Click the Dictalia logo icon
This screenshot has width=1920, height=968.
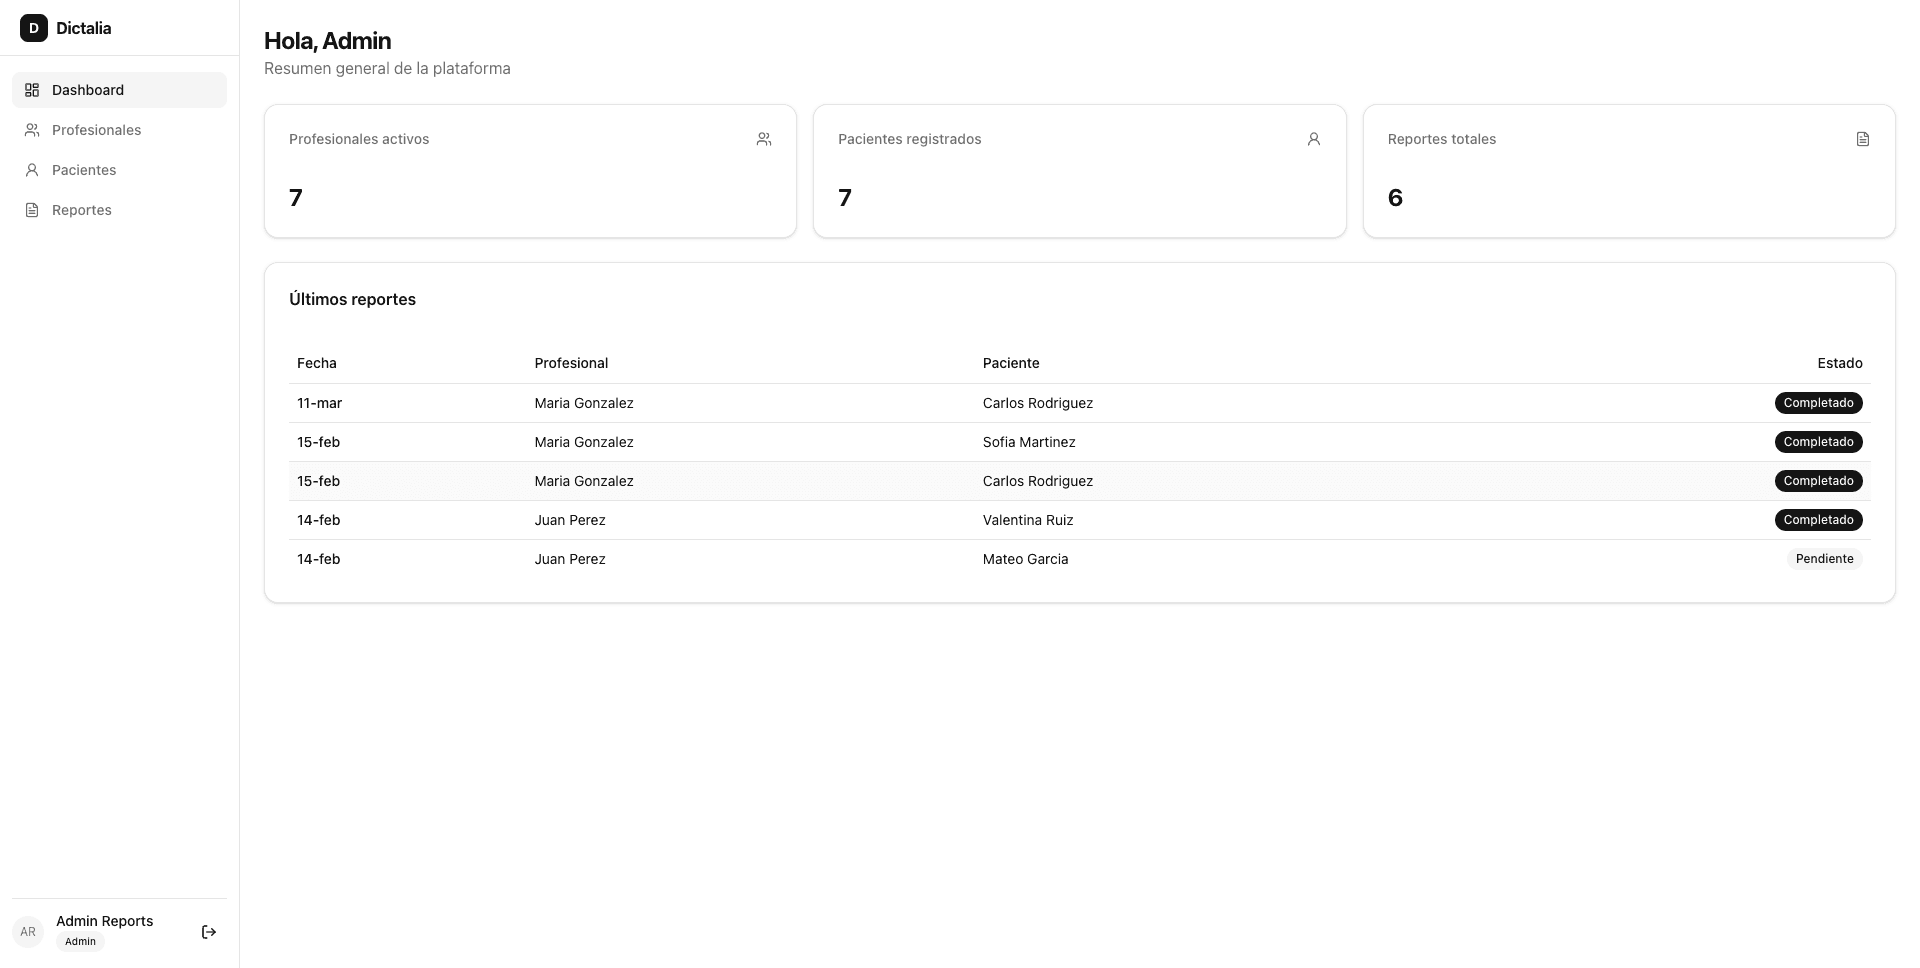34,28
